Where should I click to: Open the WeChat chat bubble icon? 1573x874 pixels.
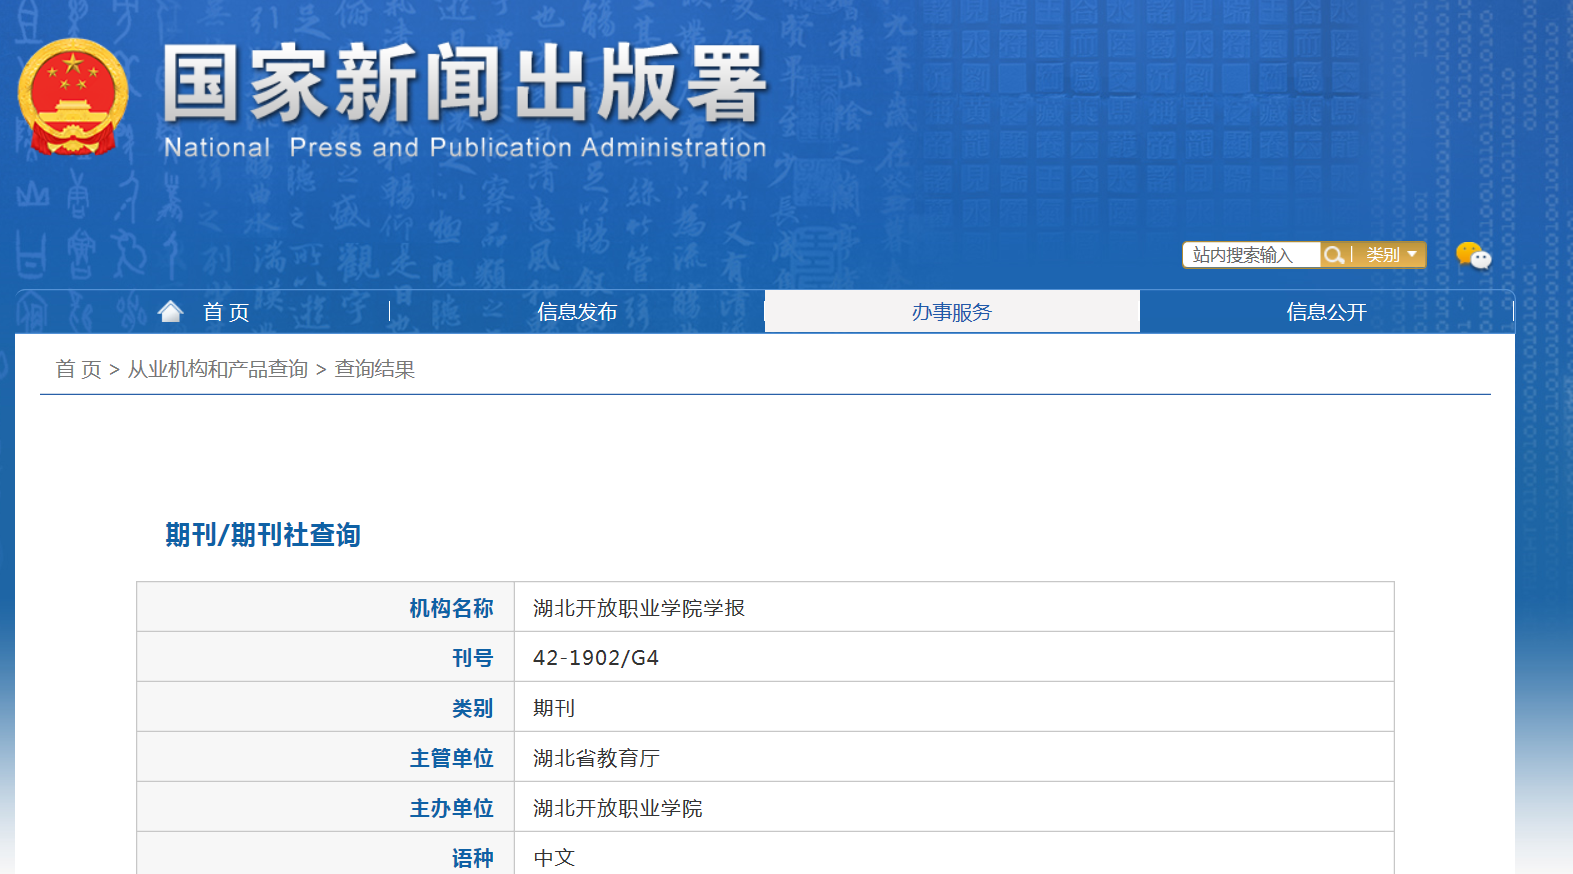point(1473,256)
